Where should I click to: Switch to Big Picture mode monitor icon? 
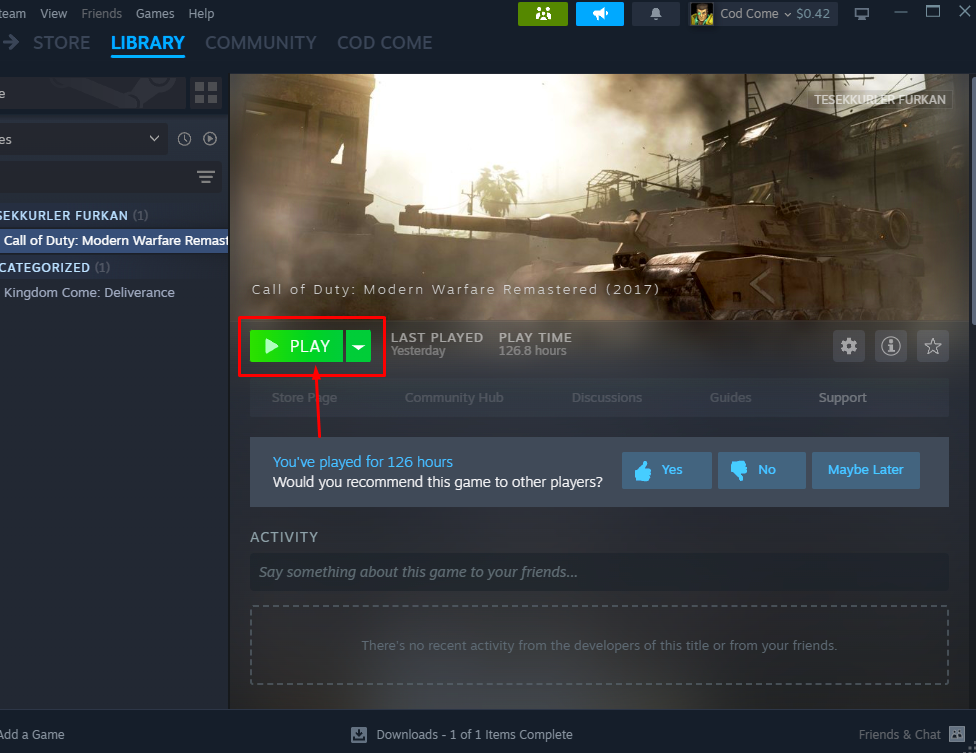(x=861, y=14)
